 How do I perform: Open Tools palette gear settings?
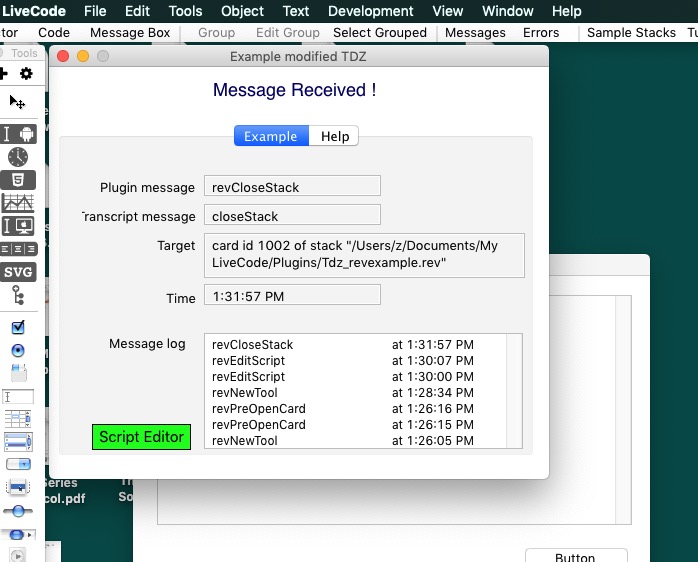point(26,73)
